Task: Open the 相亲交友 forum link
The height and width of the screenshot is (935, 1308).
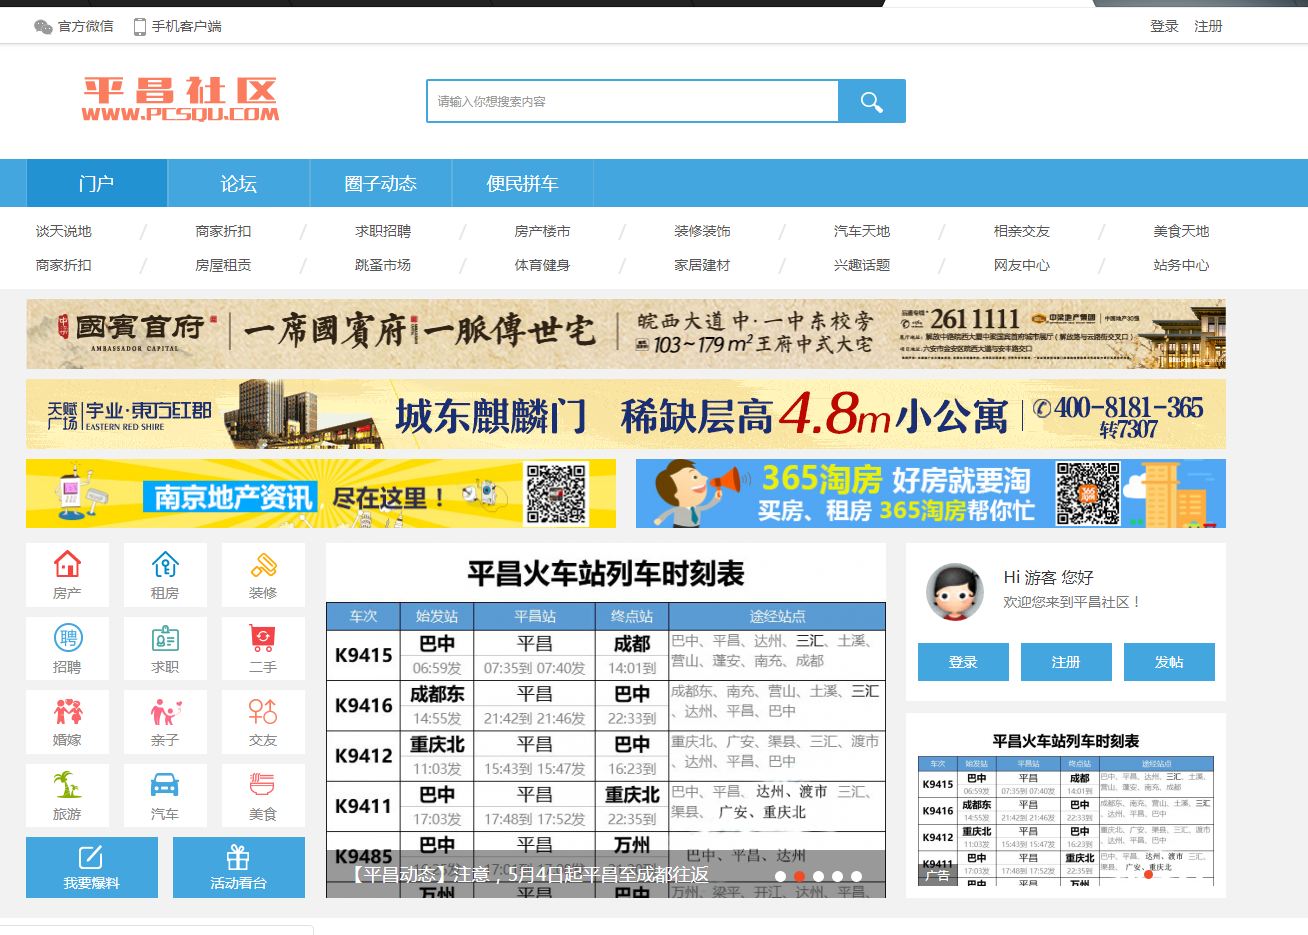Action: coord(1022,231)
